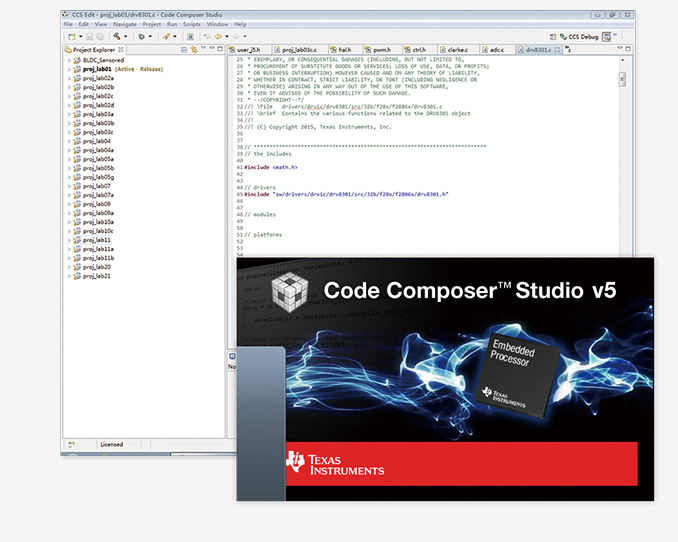Viewport: 678px width, 542px height.
Task: Open the View menu
Action: coord(101,24)
